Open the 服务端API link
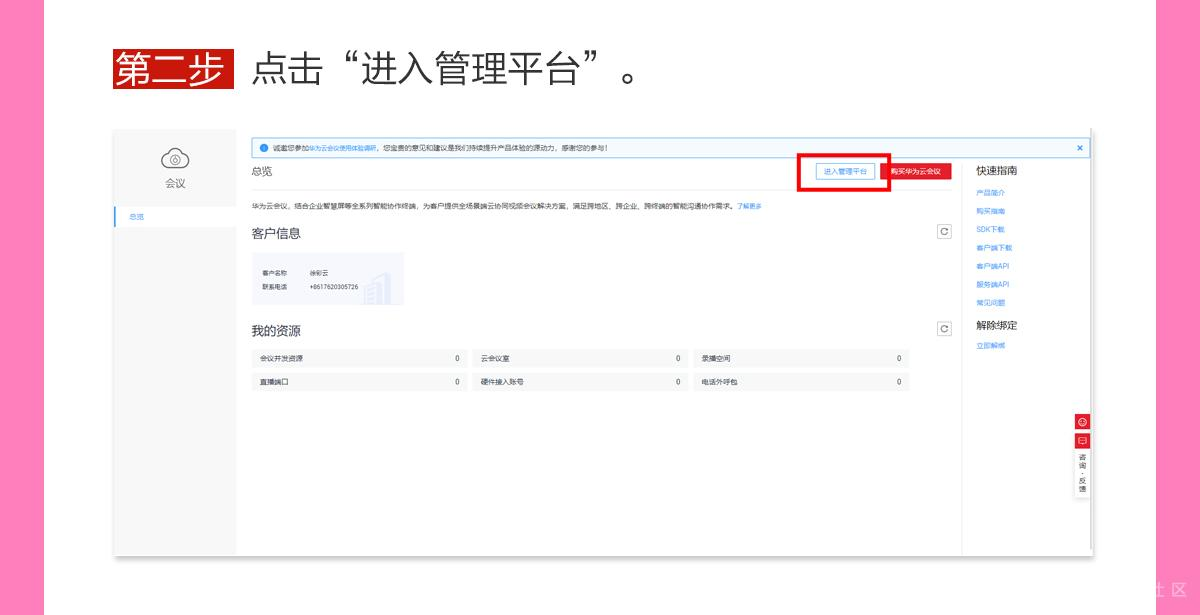 pyautogui.click(x=993, y=284)
